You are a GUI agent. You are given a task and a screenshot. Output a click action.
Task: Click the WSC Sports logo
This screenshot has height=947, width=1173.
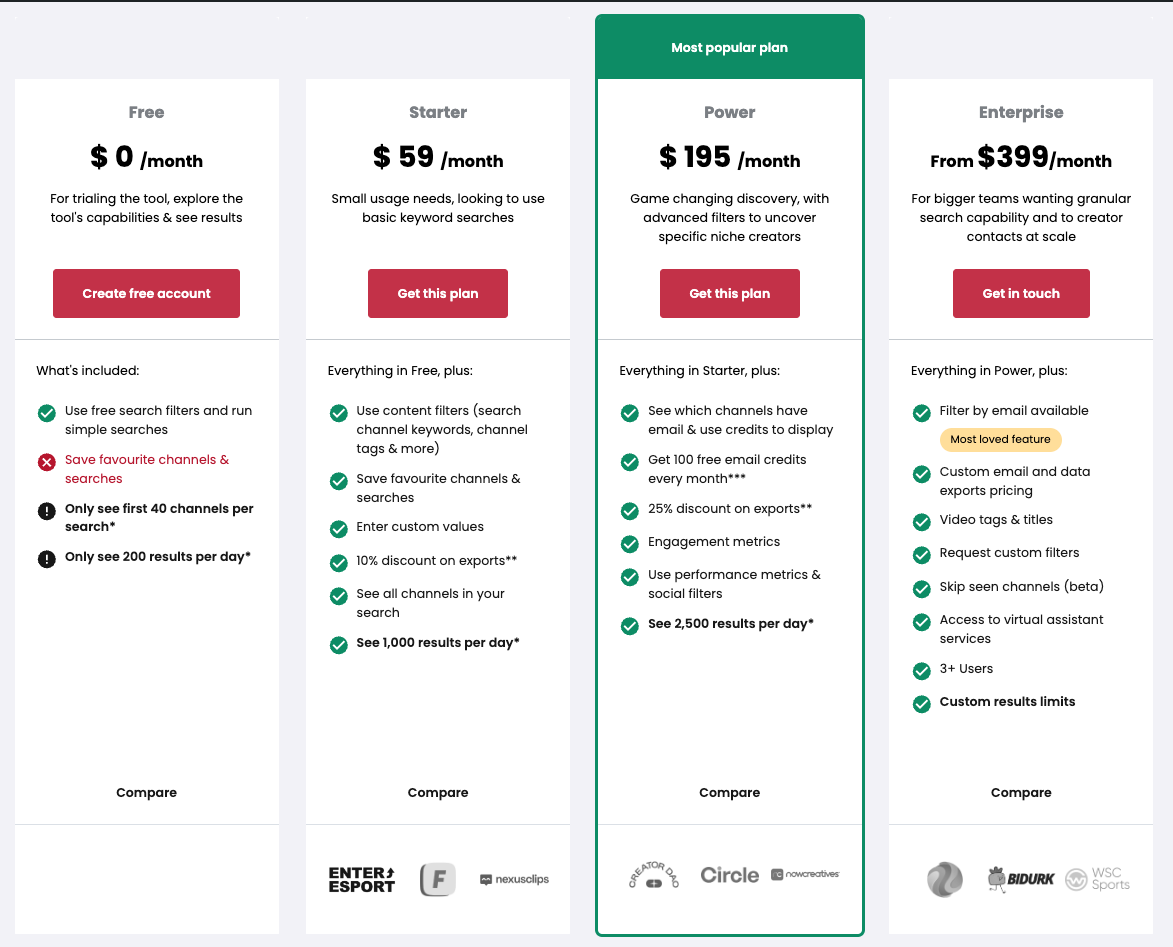(1098, 879)
